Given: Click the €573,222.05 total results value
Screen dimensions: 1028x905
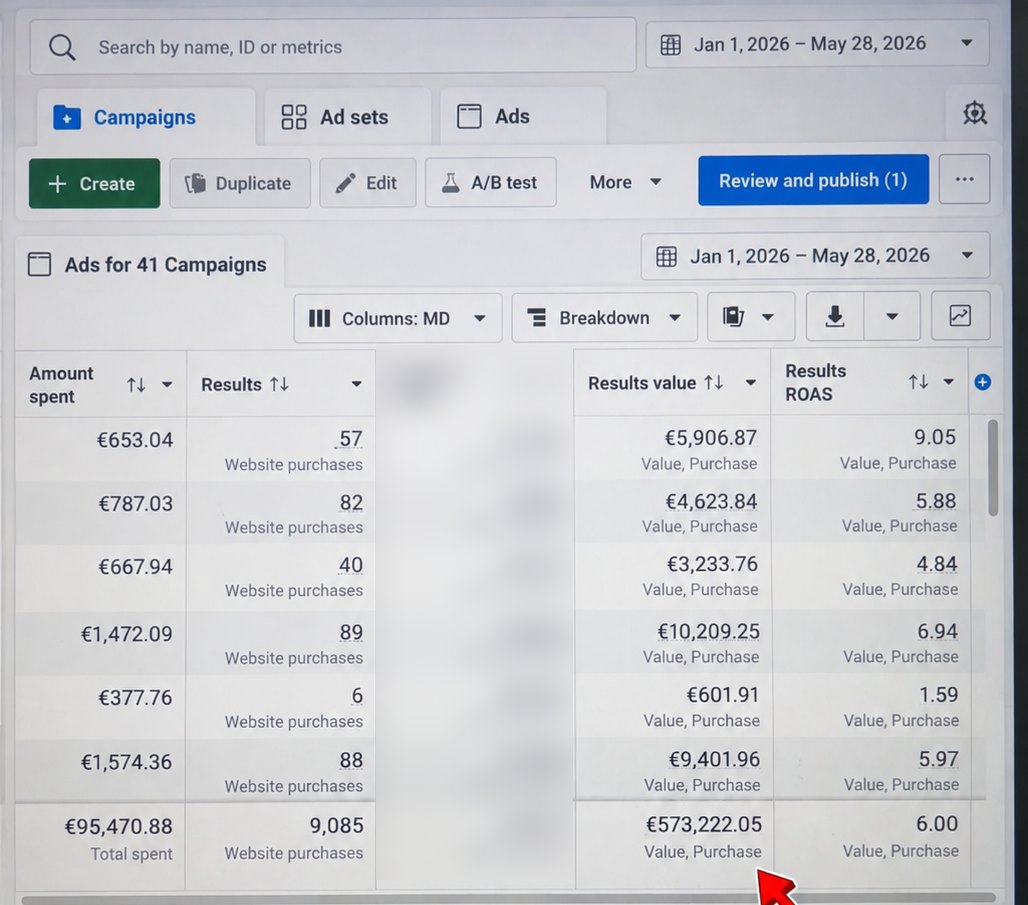Looking at the screenshot, I should point(703,824).
